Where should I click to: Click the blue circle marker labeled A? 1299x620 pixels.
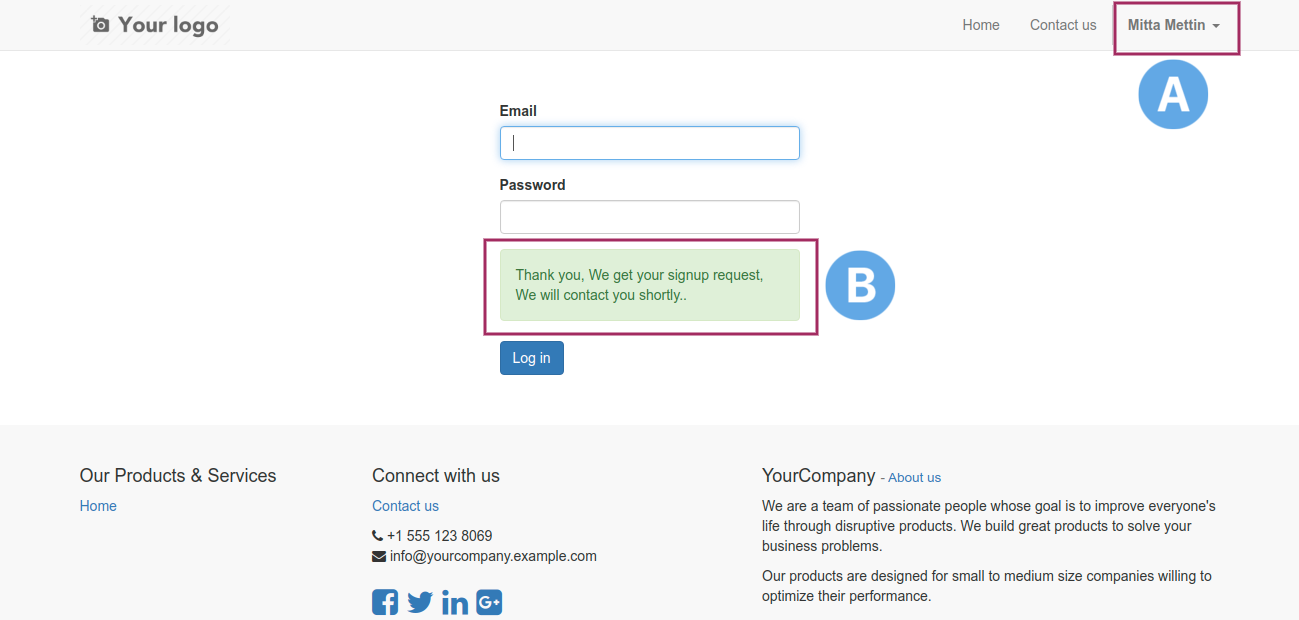click(x=1173, y=94)
